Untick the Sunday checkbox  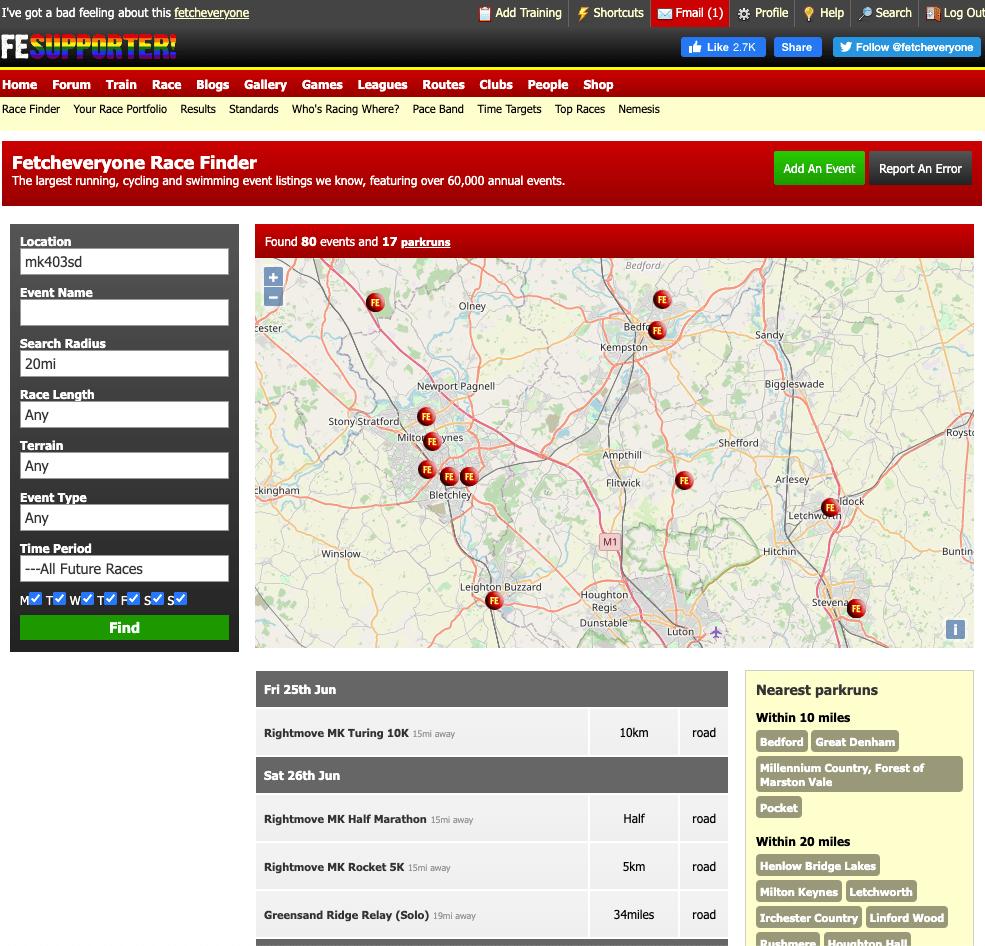(x=180, y=599)
